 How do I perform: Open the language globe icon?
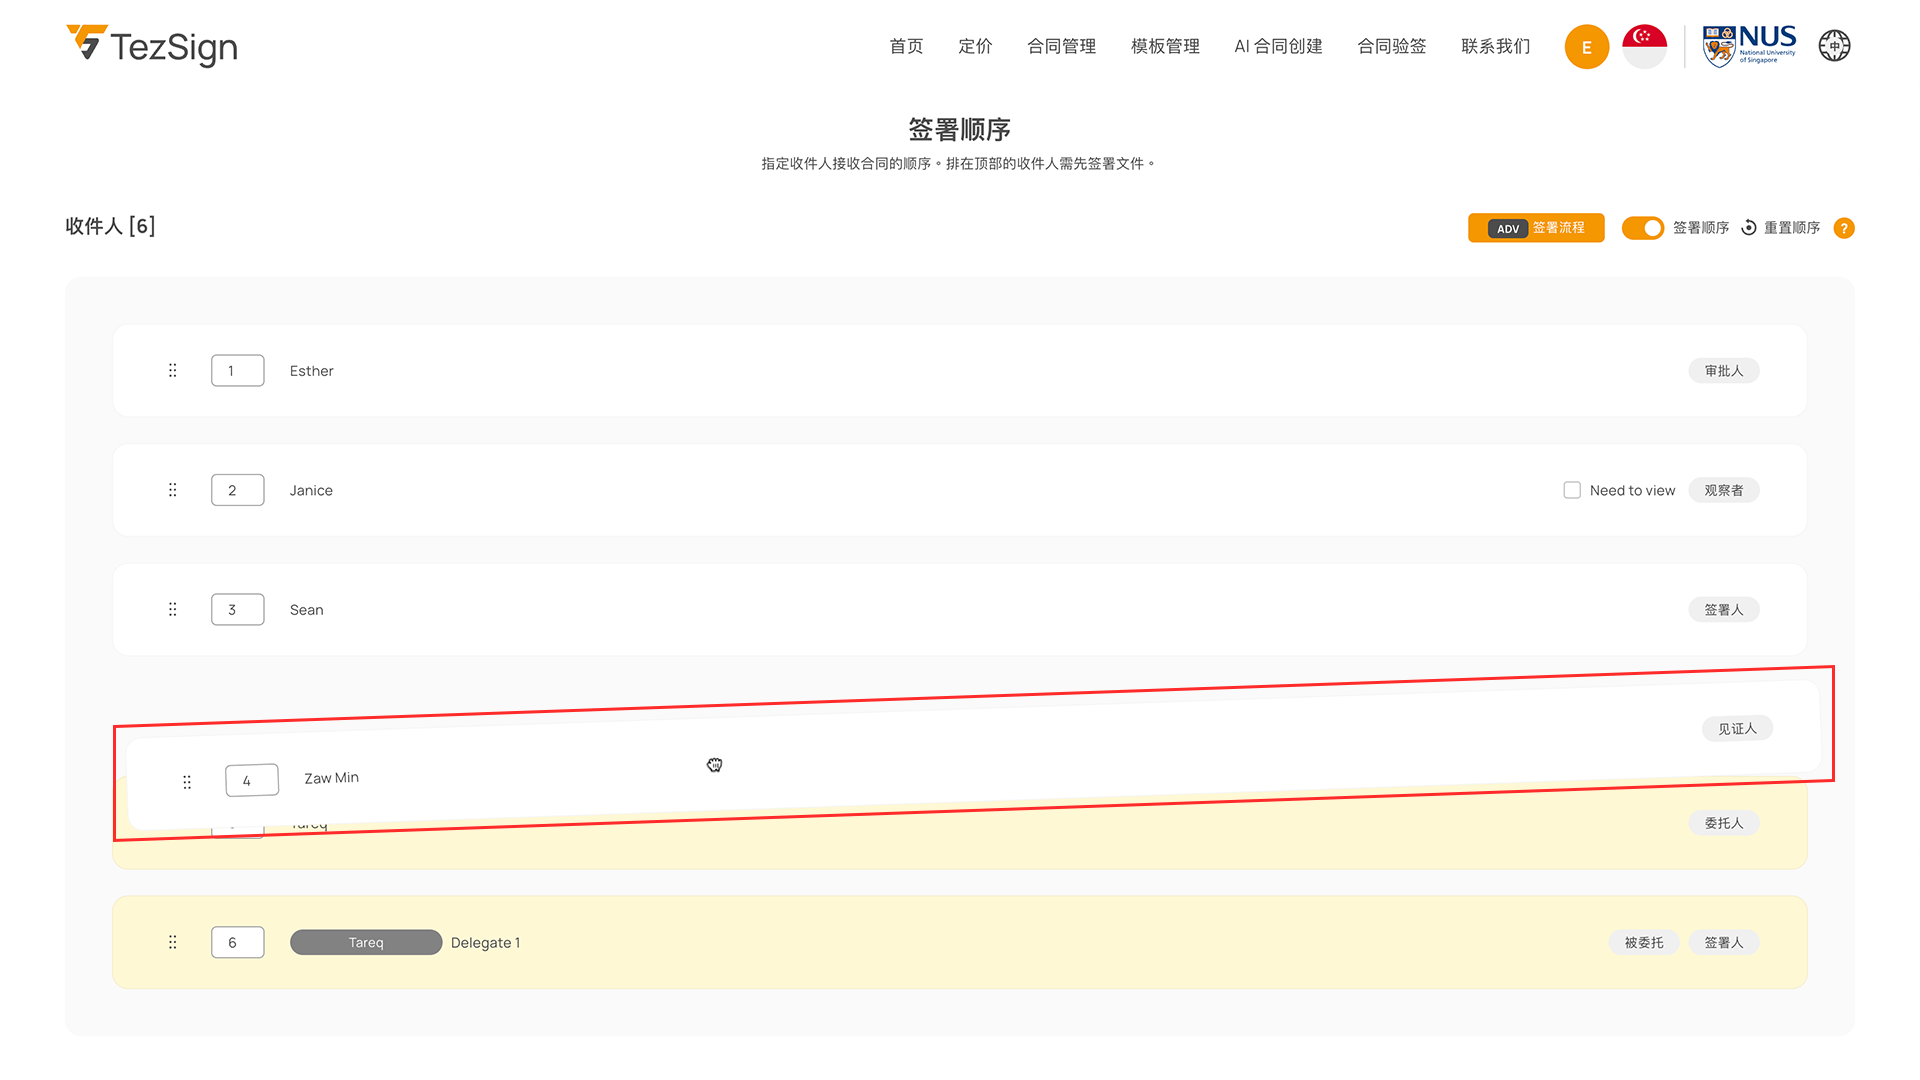click(x=1834, y=46)
